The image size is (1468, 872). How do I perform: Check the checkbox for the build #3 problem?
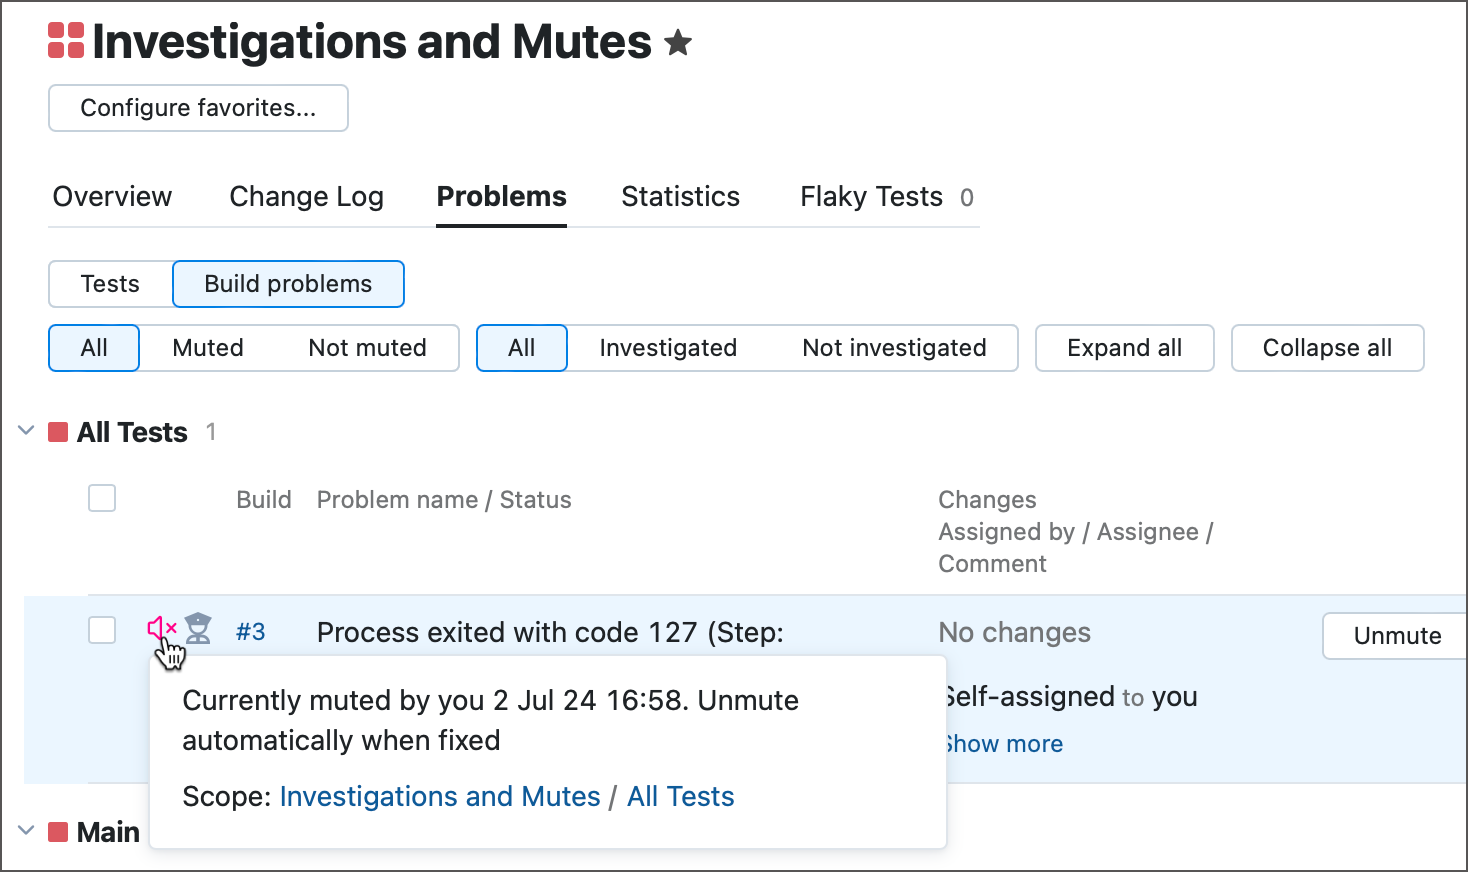102,630
